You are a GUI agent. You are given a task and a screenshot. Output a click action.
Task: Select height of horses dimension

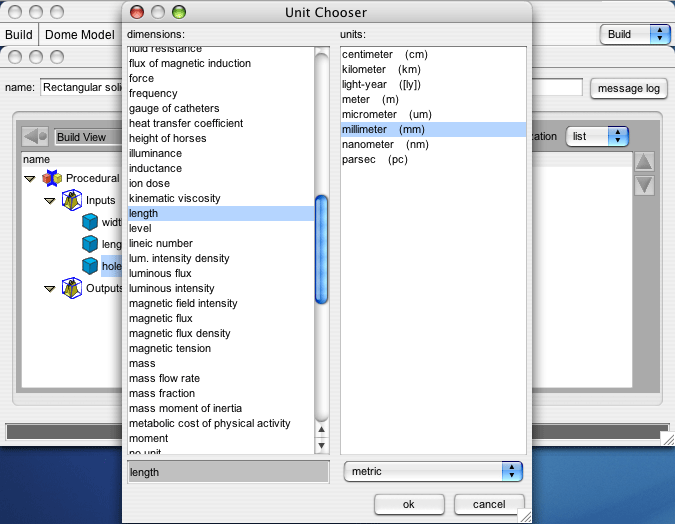[x=221, y=139]
